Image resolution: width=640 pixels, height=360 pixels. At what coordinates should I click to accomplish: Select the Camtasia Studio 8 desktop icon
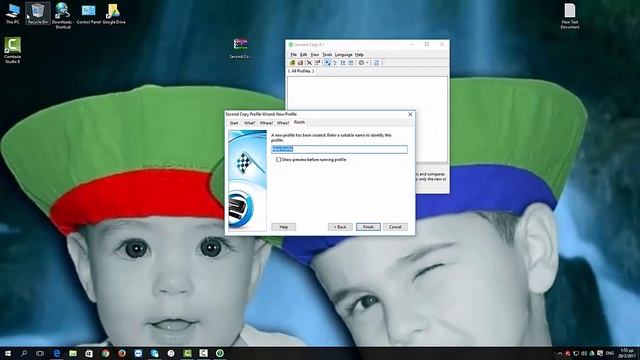(x=12, y=50)
